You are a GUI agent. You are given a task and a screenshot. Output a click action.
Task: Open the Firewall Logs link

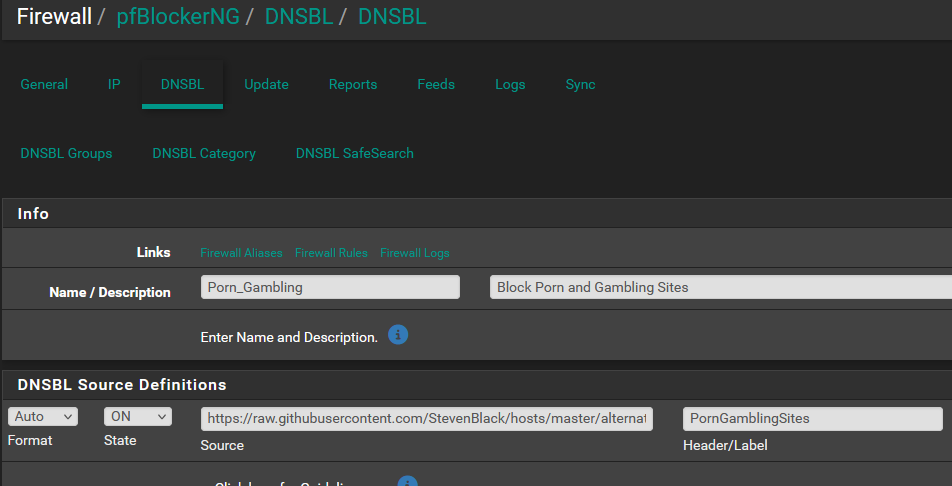pyautogui.click(x=414, y=253)
